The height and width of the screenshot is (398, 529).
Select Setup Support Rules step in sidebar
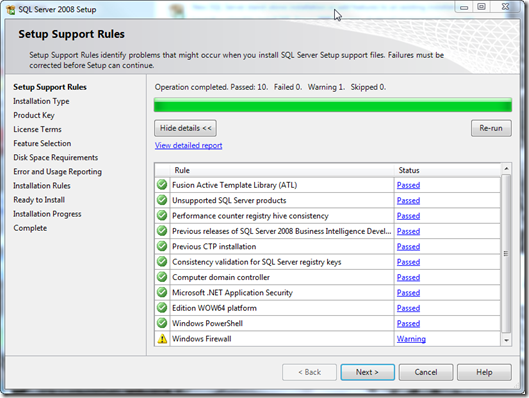coord(50,87)
